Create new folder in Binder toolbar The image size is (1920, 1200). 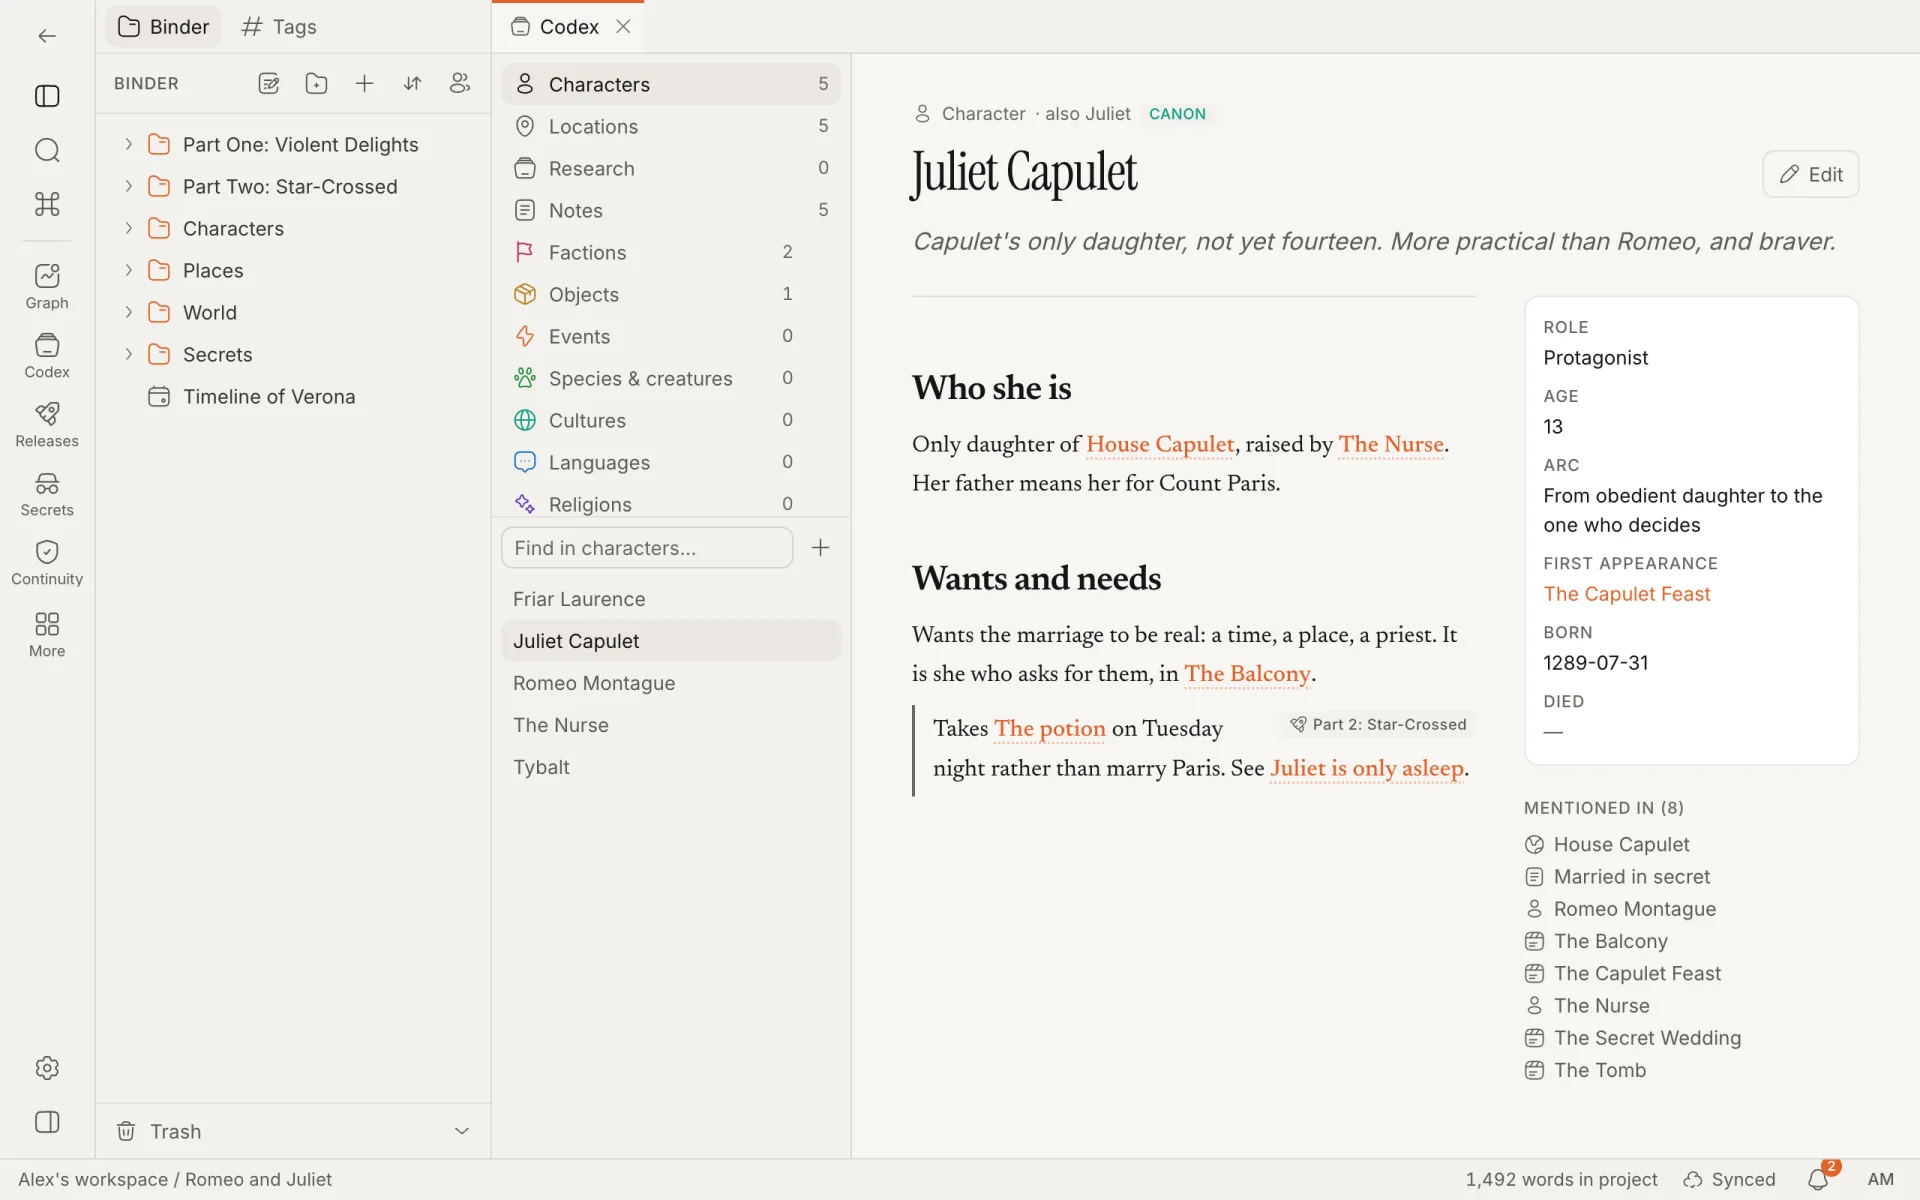[316, 84]
